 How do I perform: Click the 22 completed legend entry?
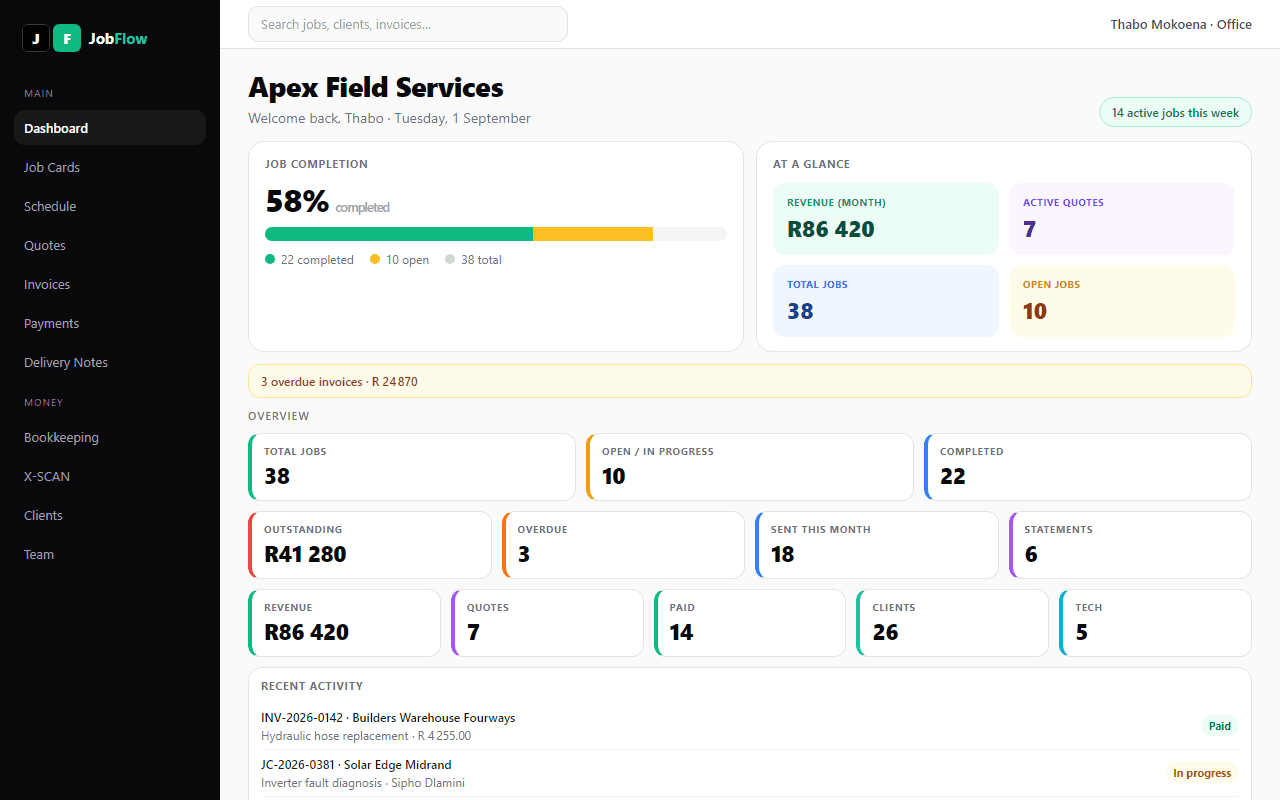point(309,260)
